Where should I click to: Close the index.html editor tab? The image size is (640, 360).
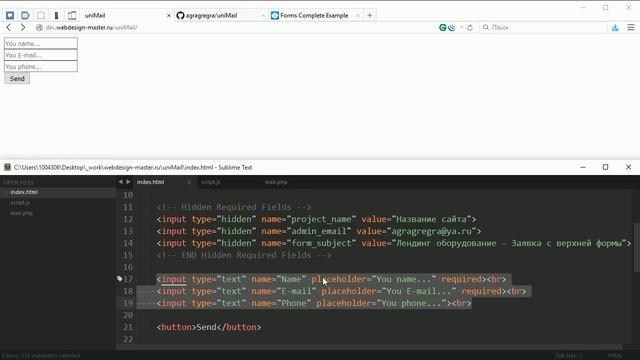189,182
